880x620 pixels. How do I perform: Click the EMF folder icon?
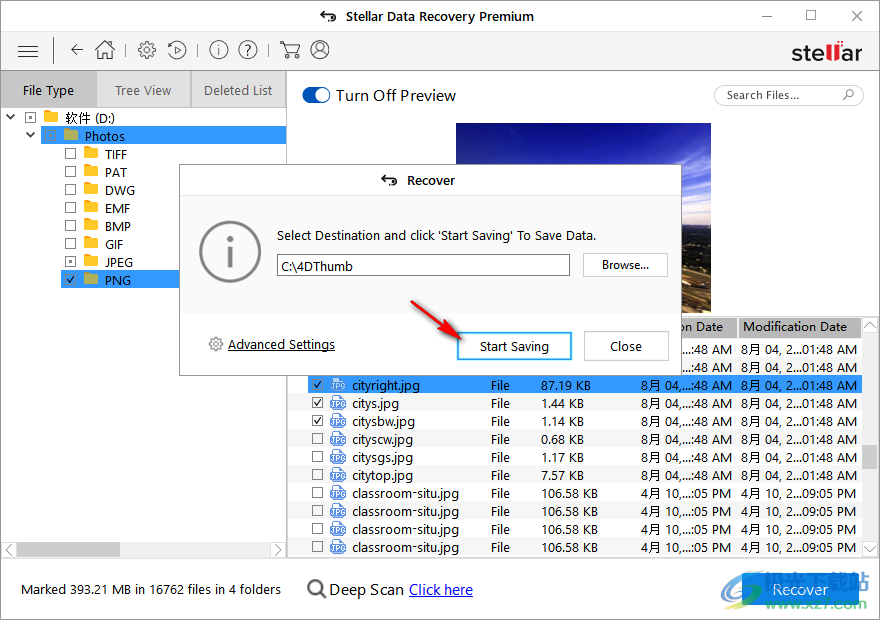pyautogui.click(x=91, y=206)
